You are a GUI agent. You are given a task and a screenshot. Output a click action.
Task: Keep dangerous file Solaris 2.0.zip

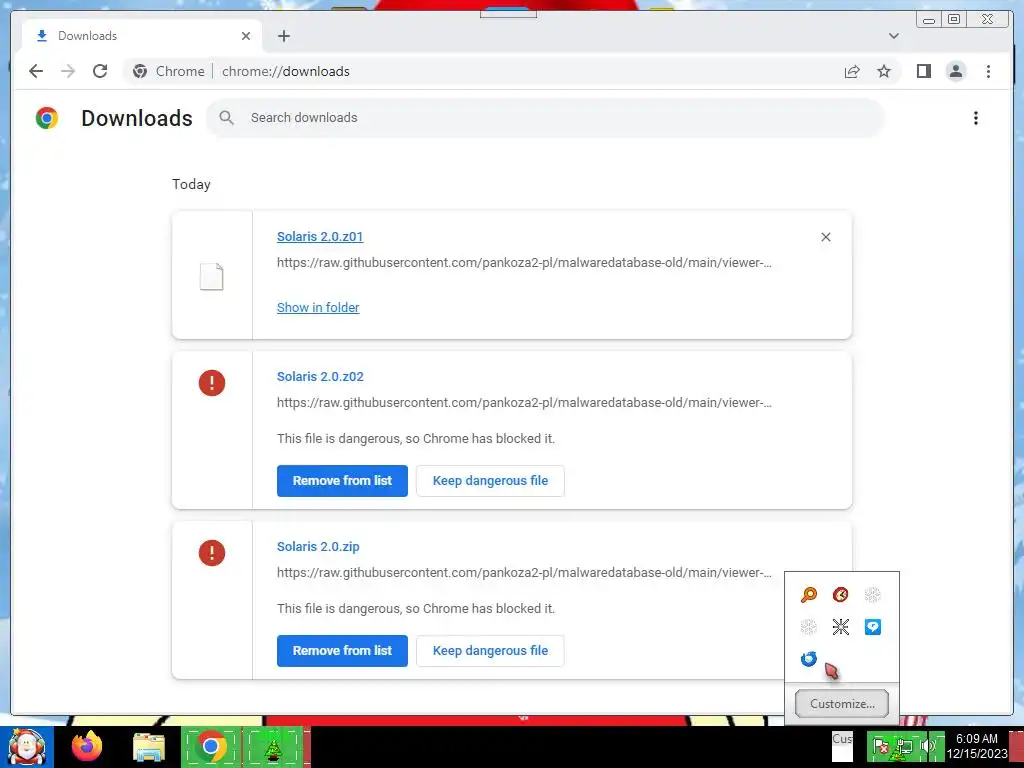(490, 650)
